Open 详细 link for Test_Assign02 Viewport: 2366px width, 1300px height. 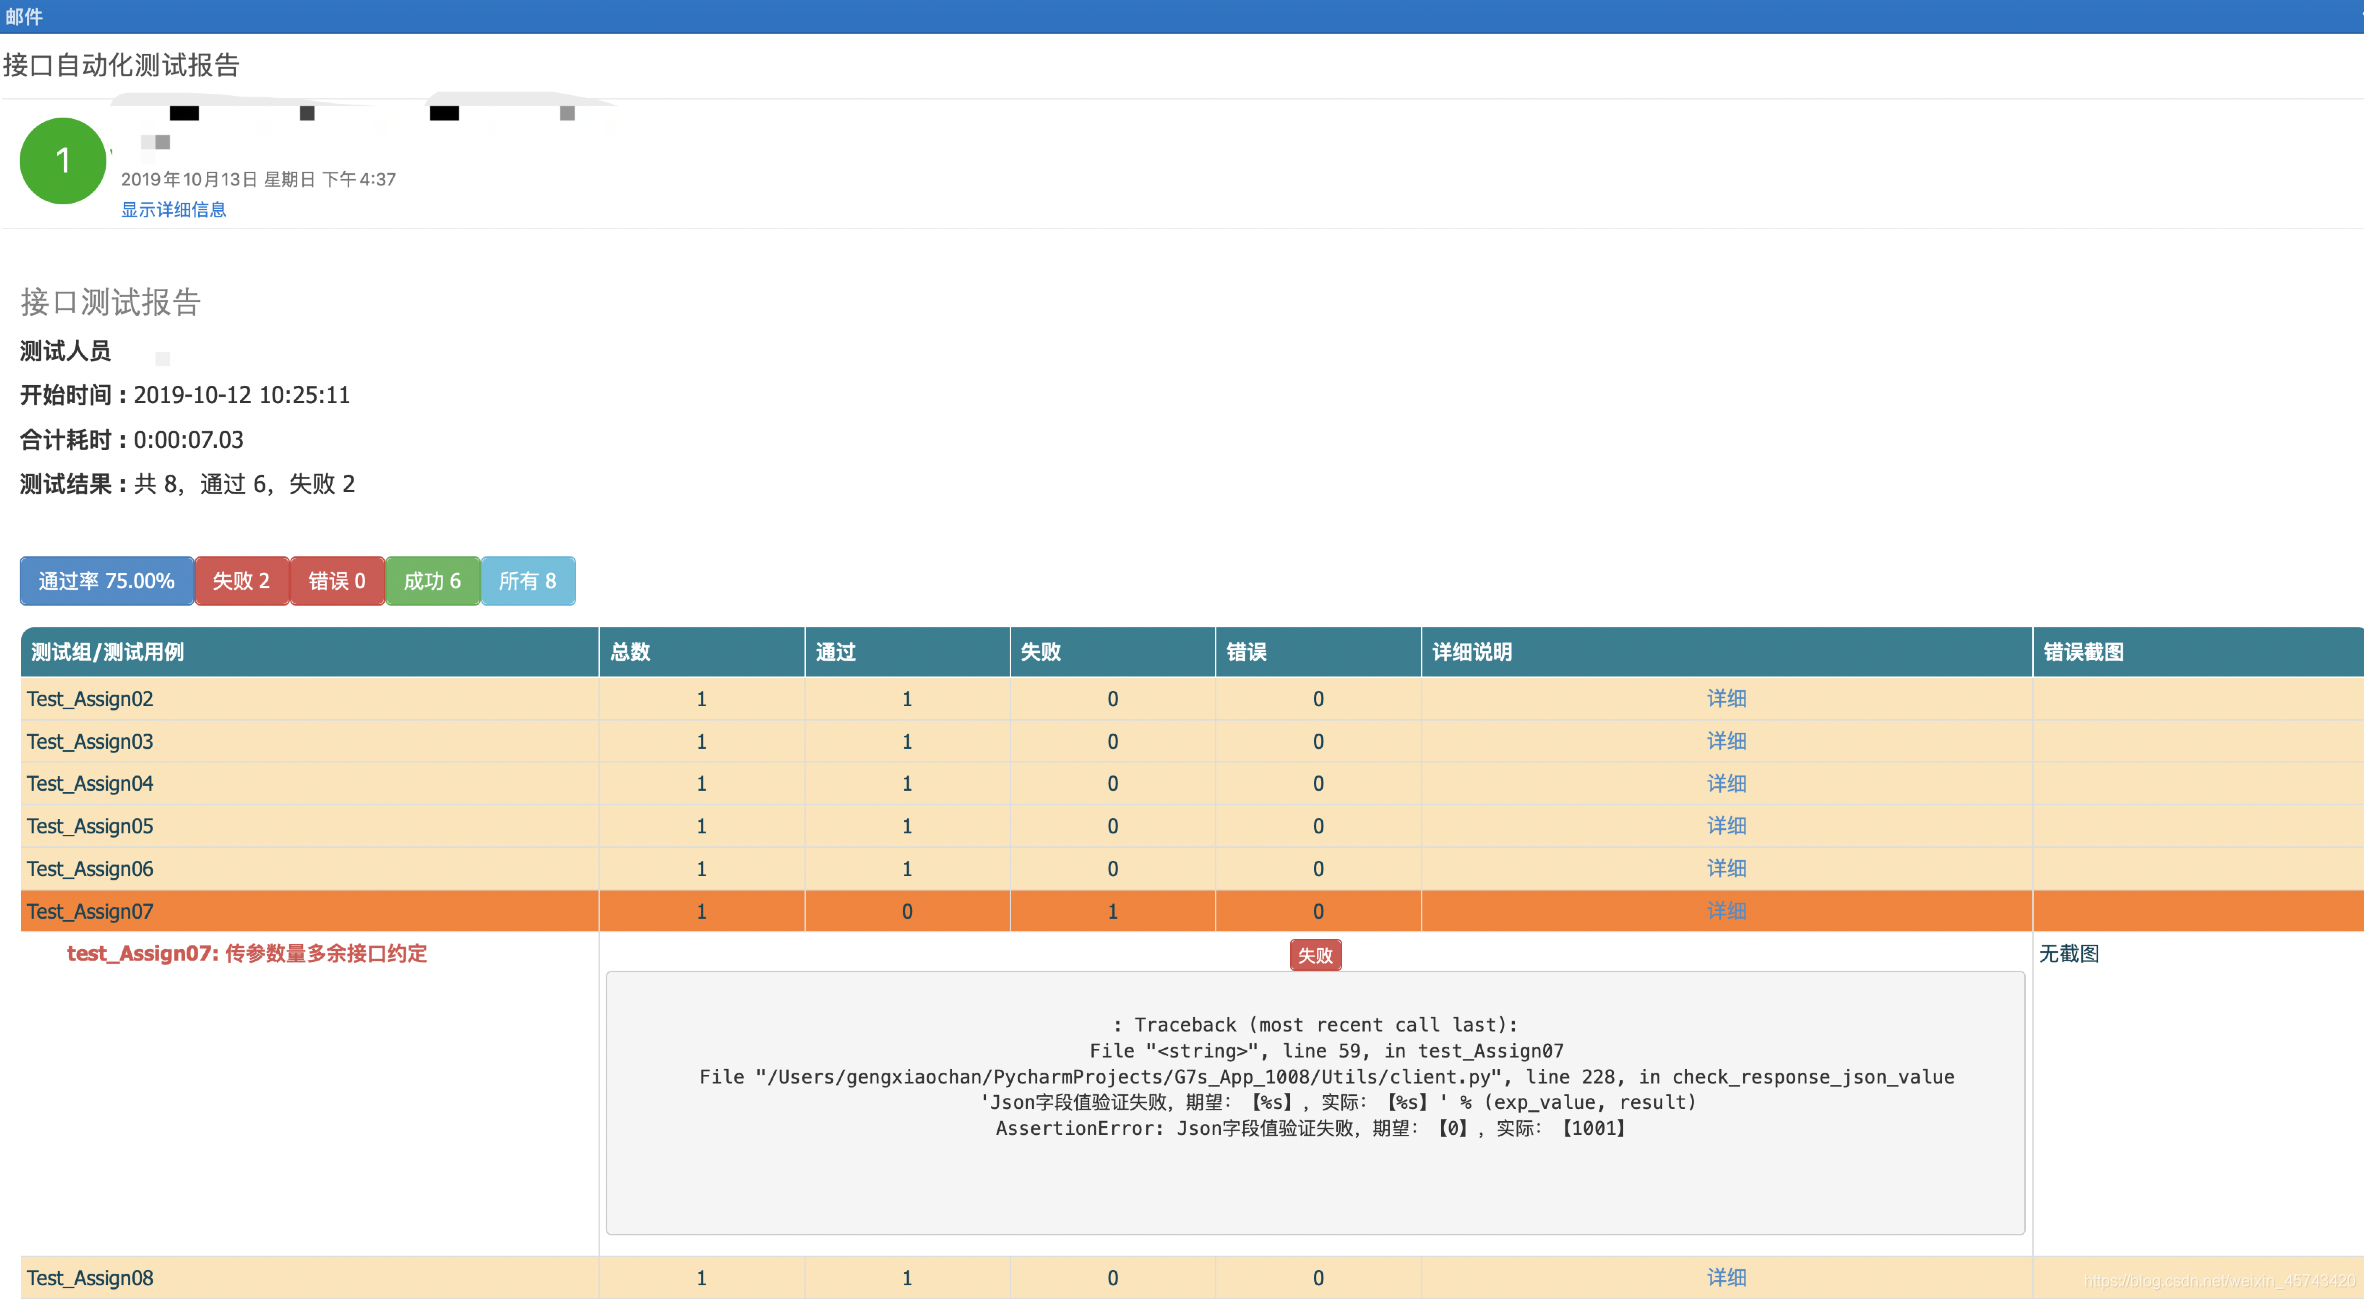tap(1726, 699)
